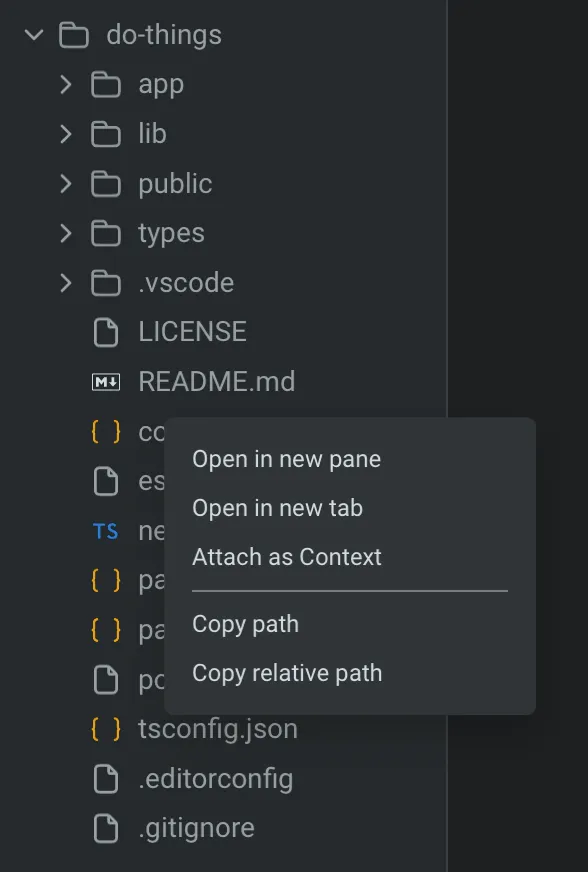Expand the app folder
588x872 pixels.
65,84
